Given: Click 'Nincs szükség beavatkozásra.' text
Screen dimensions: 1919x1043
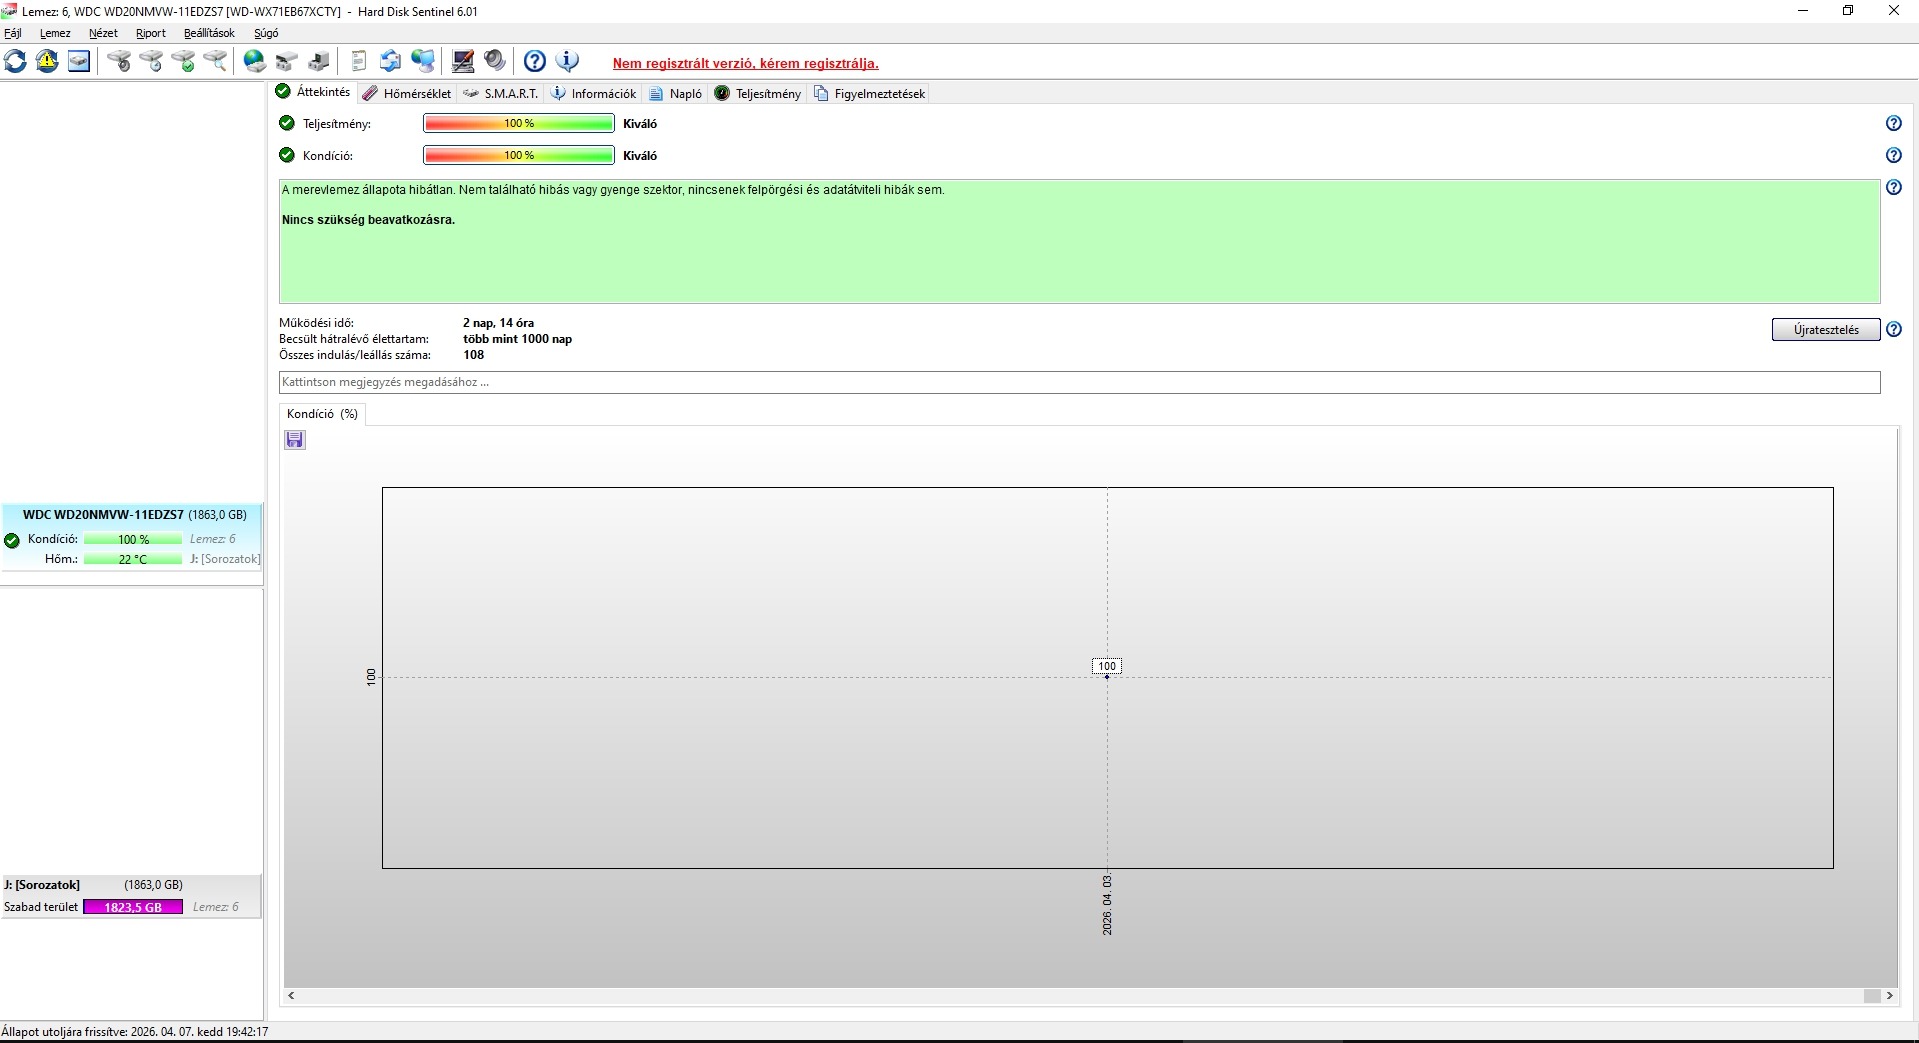Looking at the screenshot, I should [x=368, y=220].
